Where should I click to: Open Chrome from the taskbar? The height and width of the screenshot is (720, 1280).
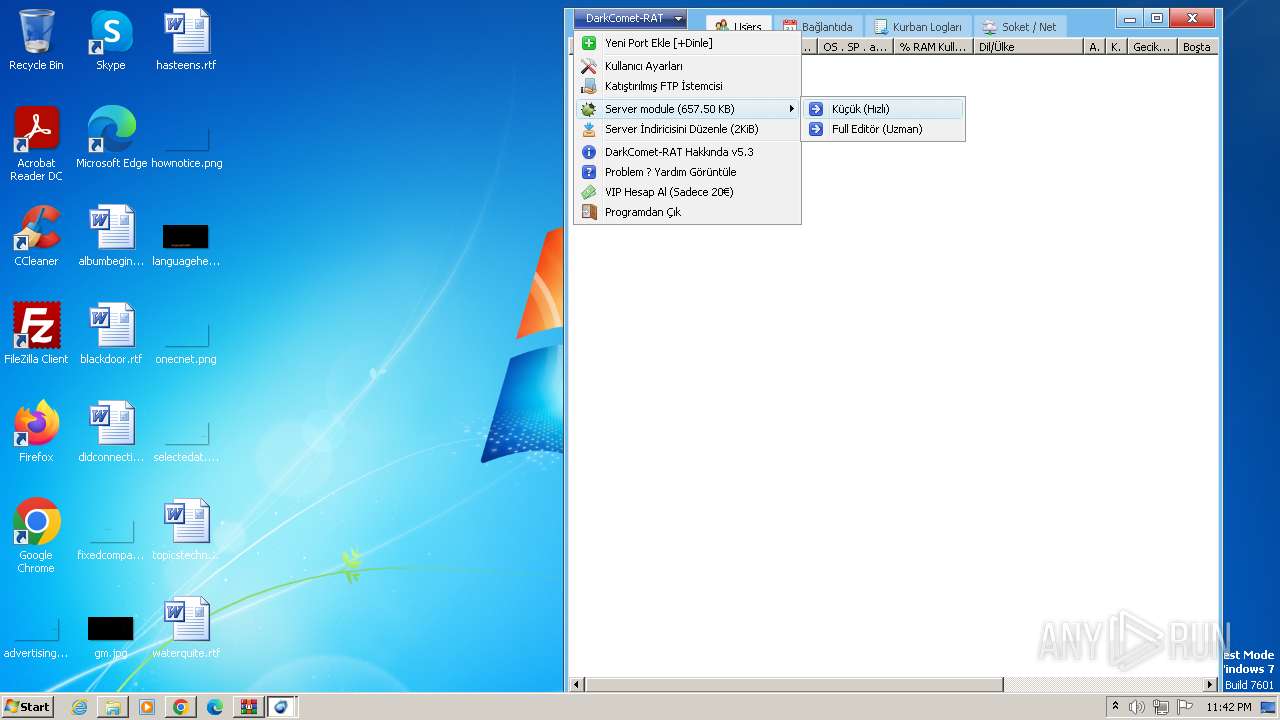(180, 707)
